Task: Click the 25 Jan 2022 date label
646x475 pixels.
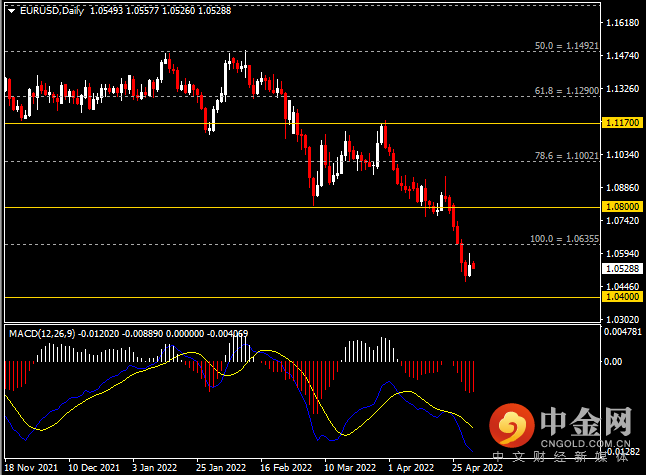Action: coord(221,468)
